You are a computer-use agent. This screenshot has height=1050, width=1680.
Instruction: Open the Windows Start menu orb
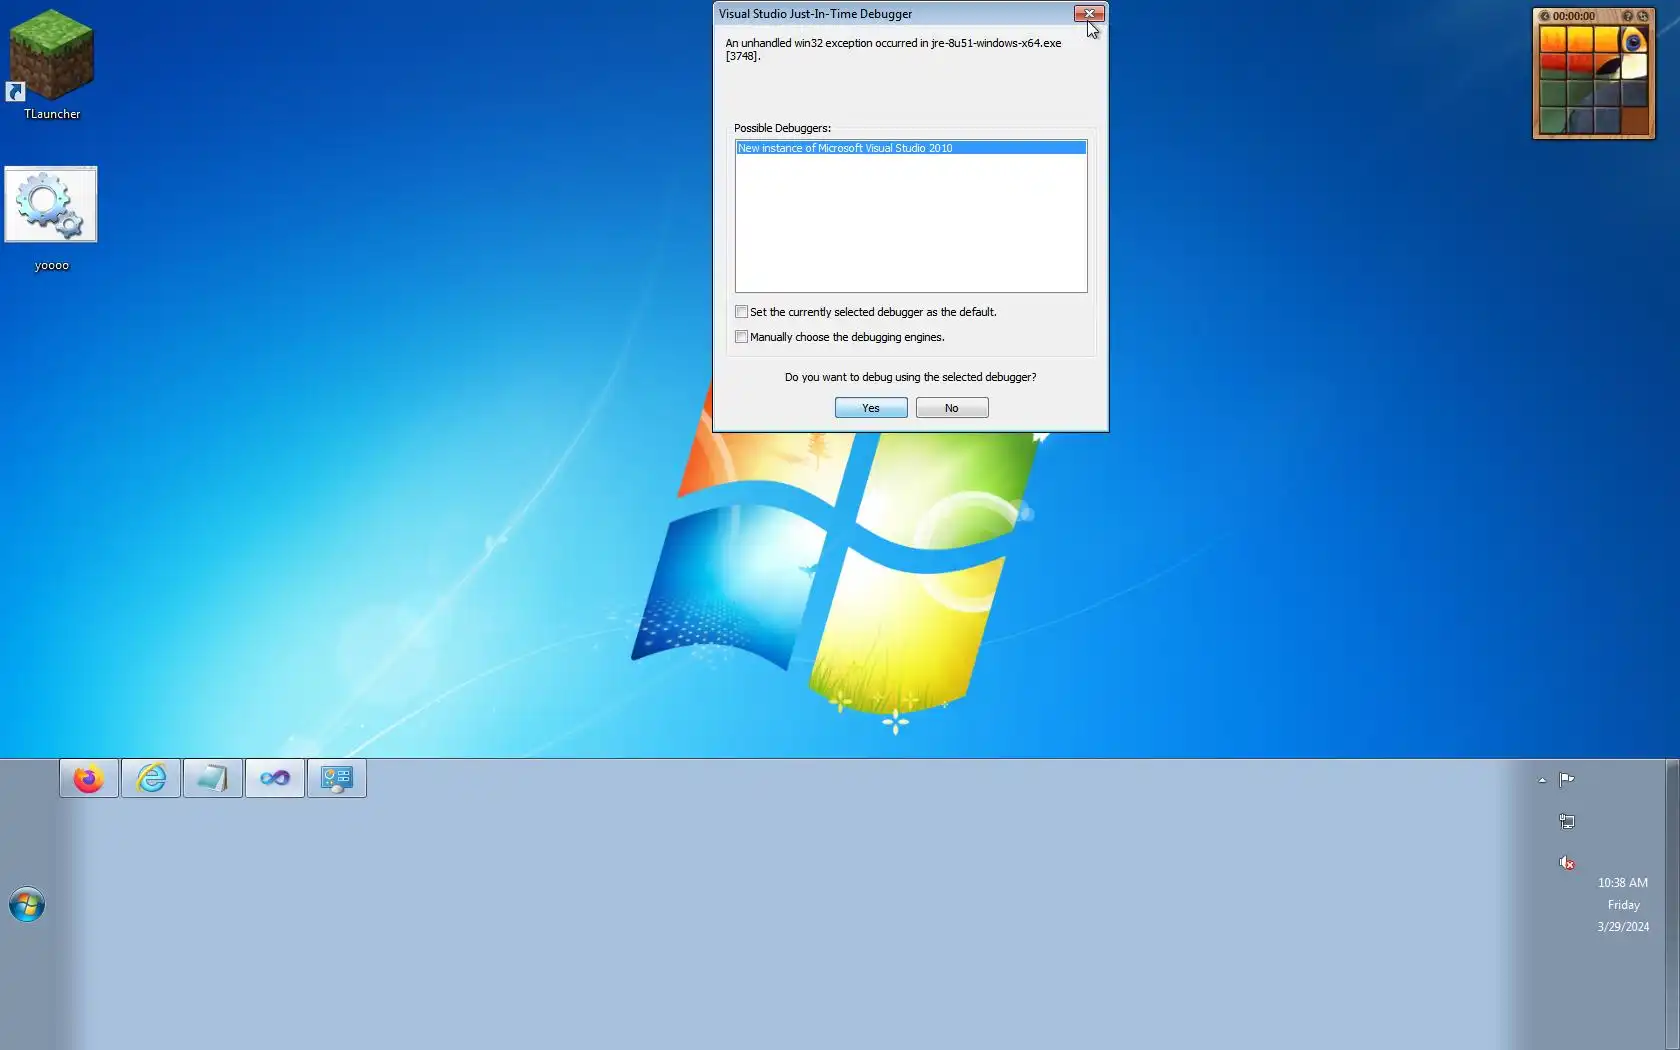27,905
